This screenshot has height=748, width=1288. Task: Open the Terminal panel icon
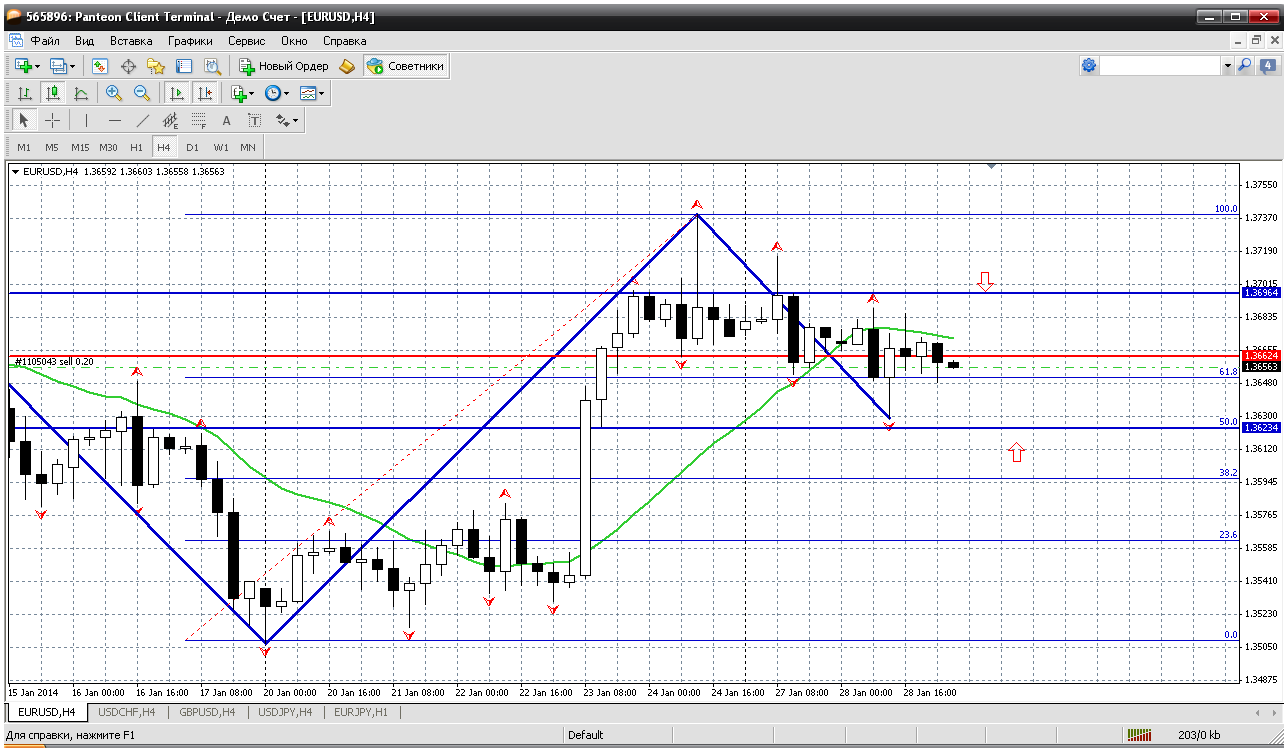coord(184,66)
